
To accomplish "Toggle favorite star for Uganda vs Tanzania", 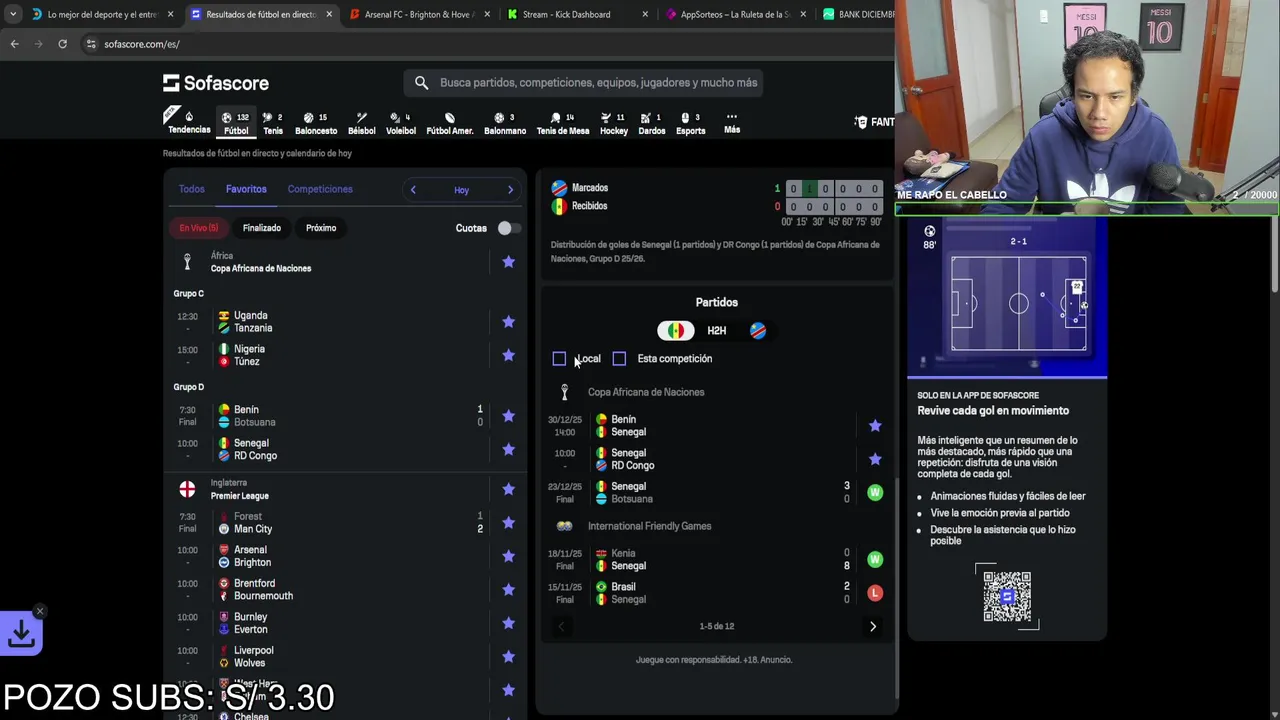I will tap(508, 322).
